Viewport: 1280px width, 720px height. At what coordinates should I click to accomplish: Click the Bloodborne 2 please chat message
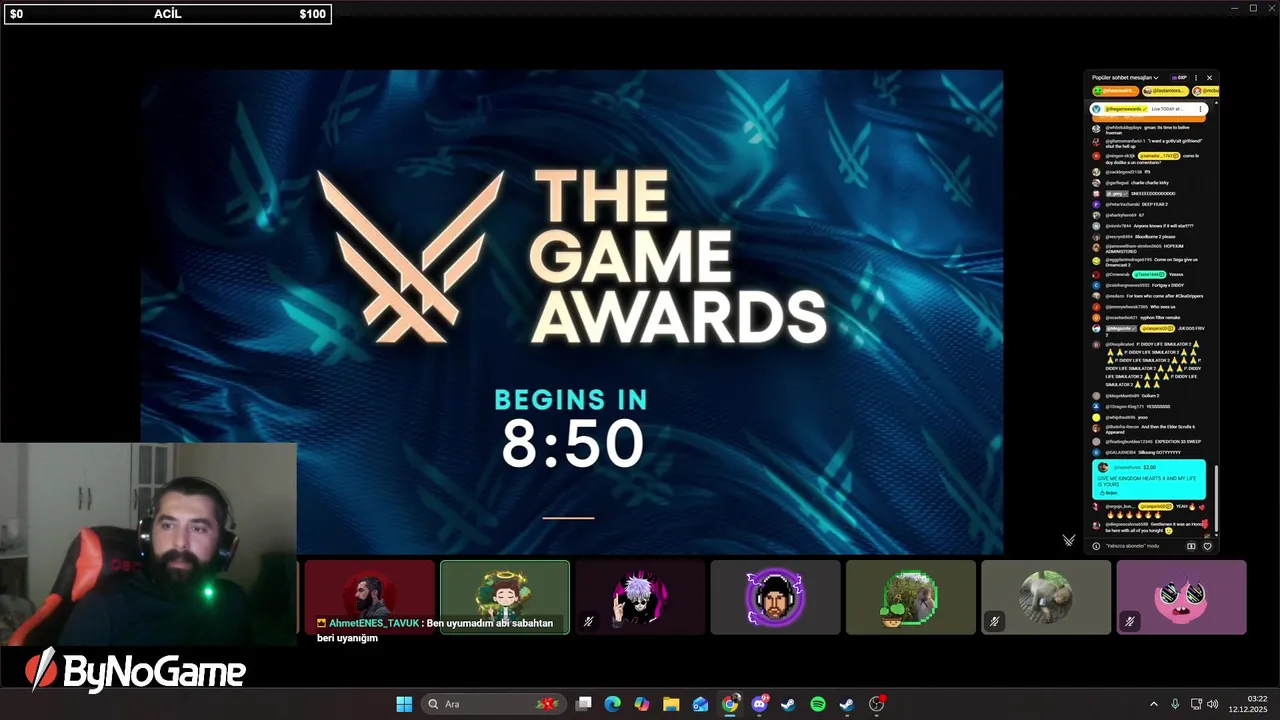point(1134,237)
